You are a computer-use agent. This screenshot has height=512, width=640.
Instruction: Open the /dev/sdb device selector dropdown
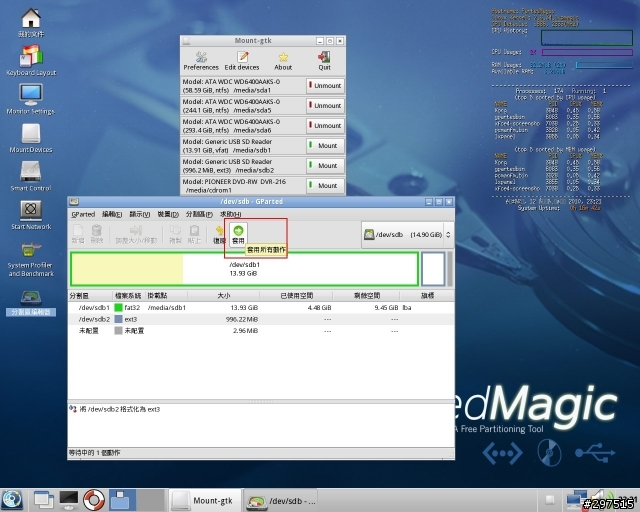pos(407,235)
